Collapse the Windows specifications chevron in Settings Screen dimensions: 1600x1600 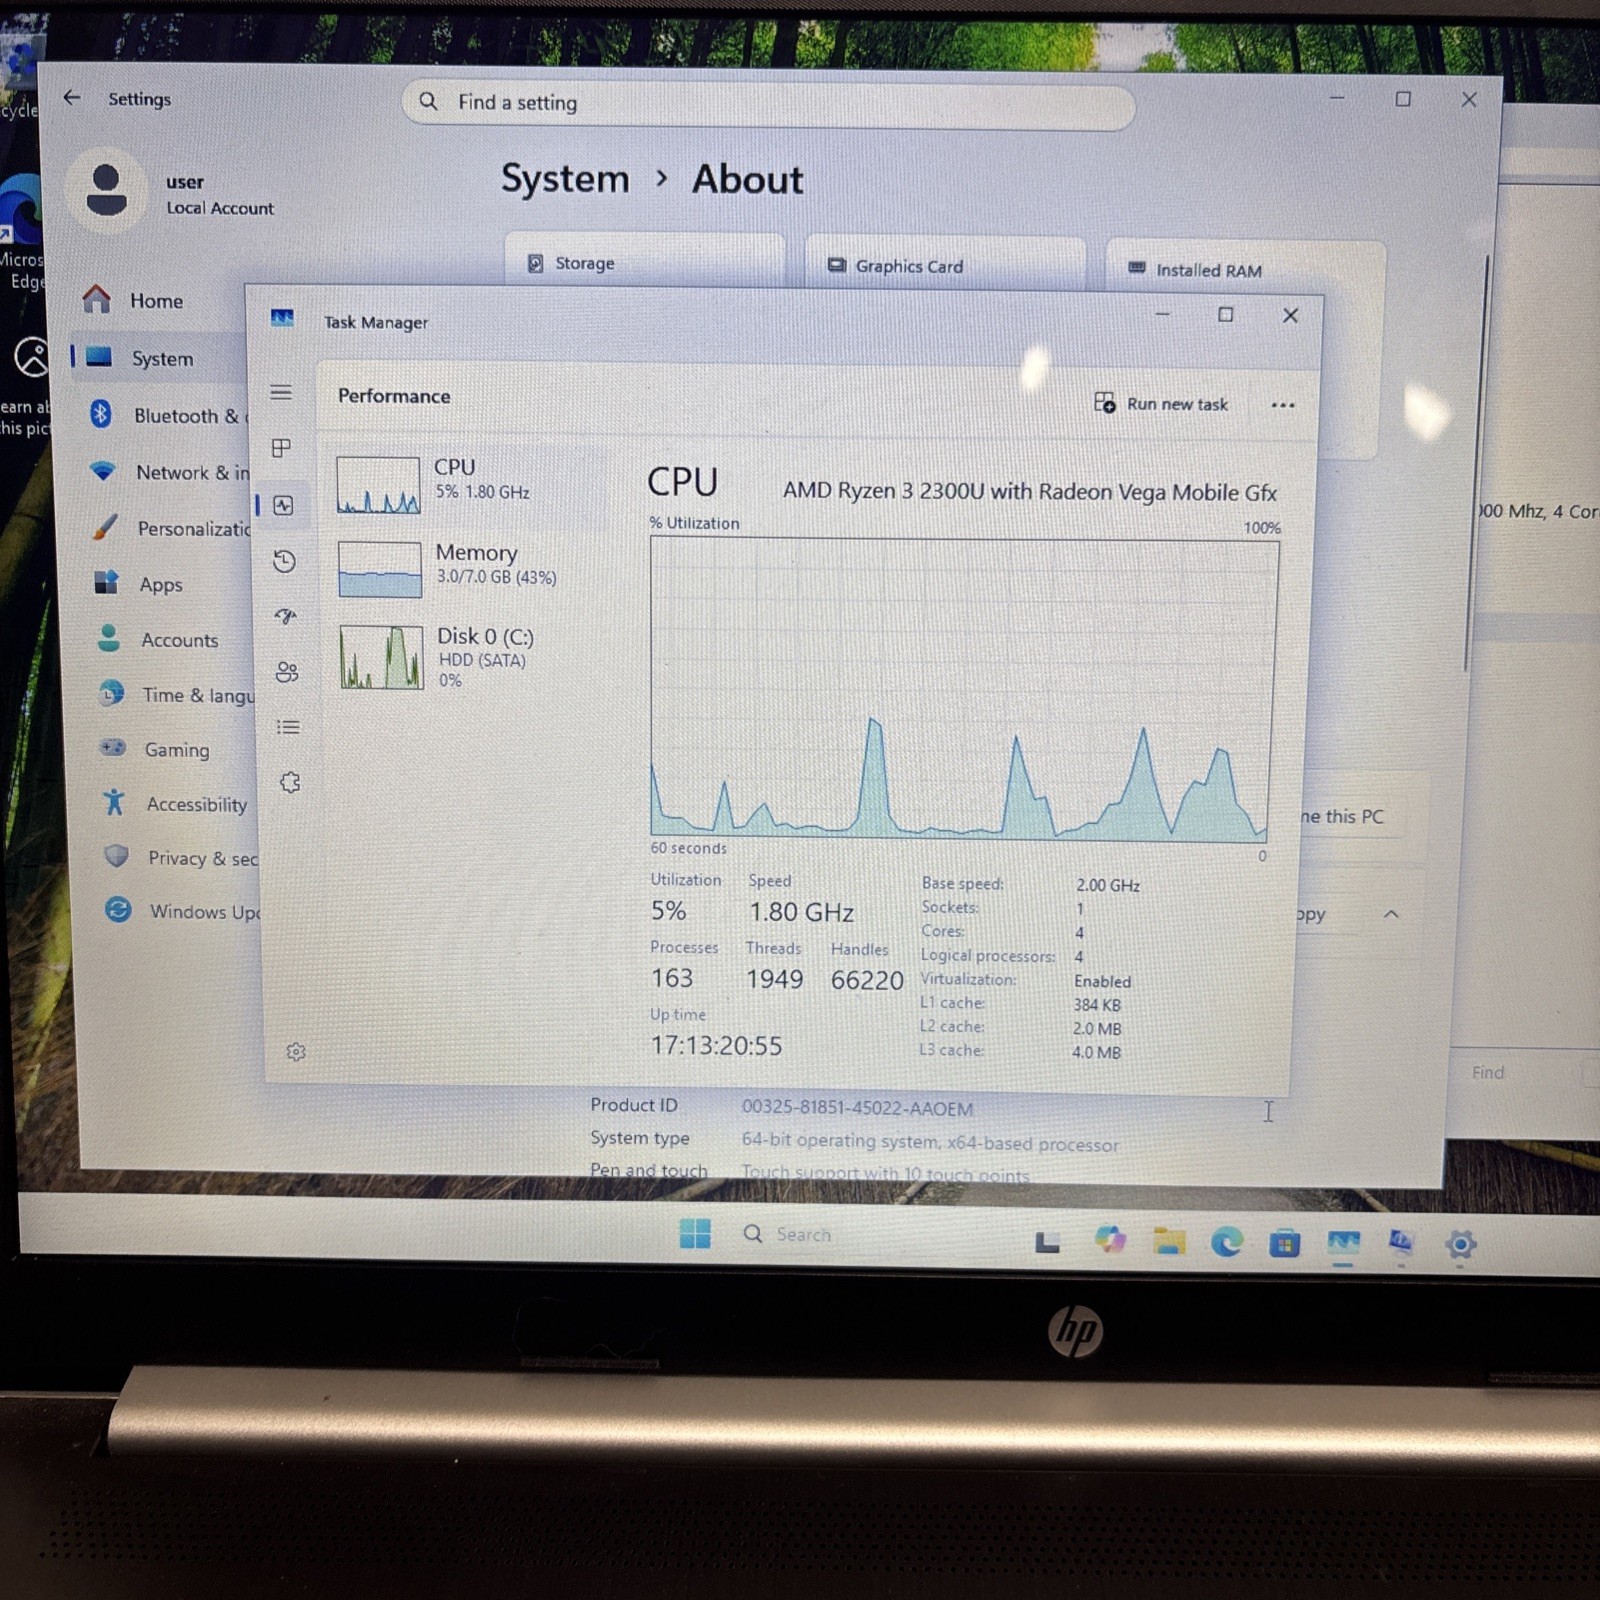click(x=1391, y=914)
